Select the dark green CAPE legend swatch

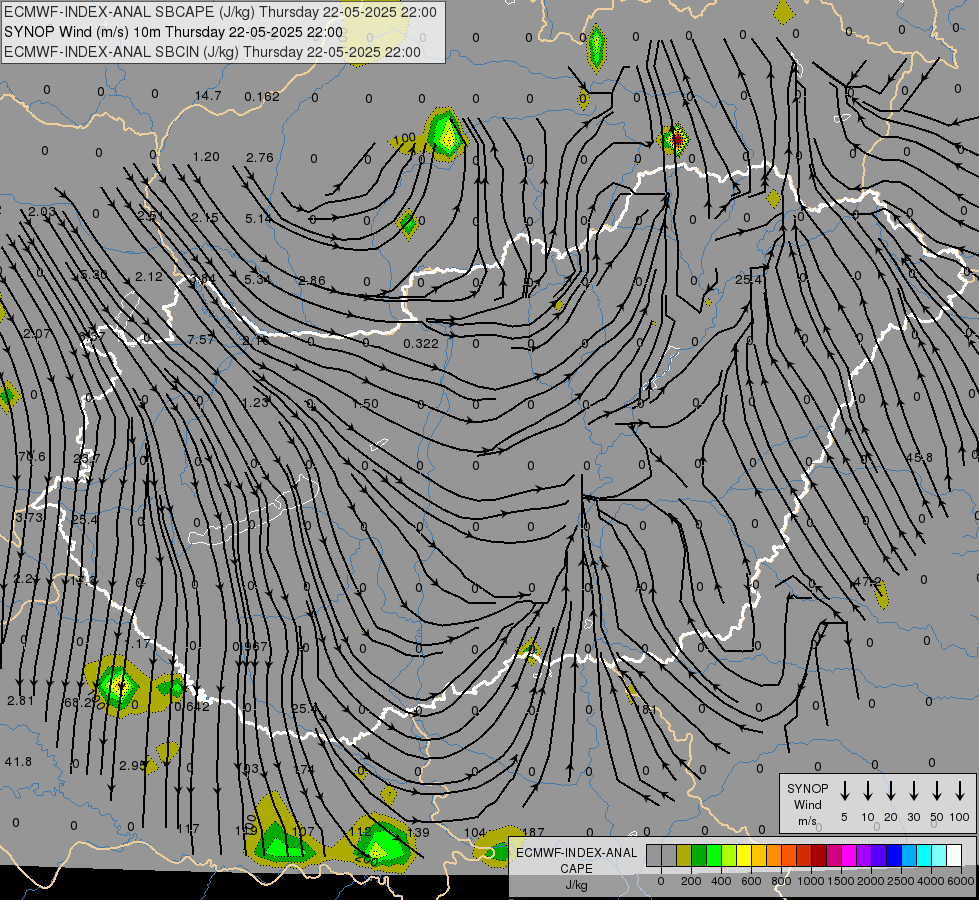coord(699,856)
